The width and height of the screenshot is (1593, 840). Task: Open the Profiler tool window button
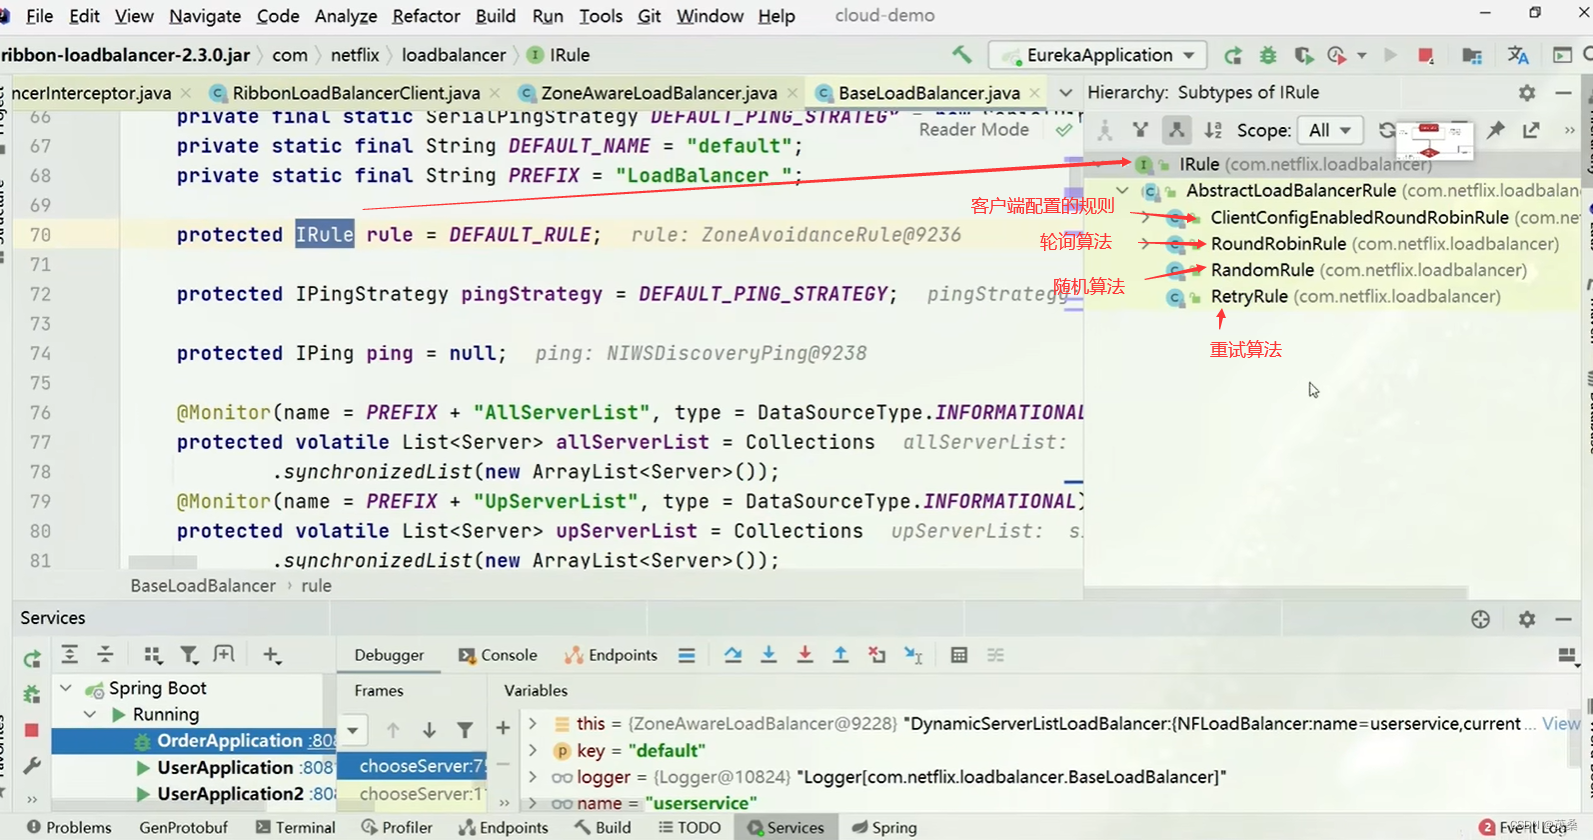397,827
